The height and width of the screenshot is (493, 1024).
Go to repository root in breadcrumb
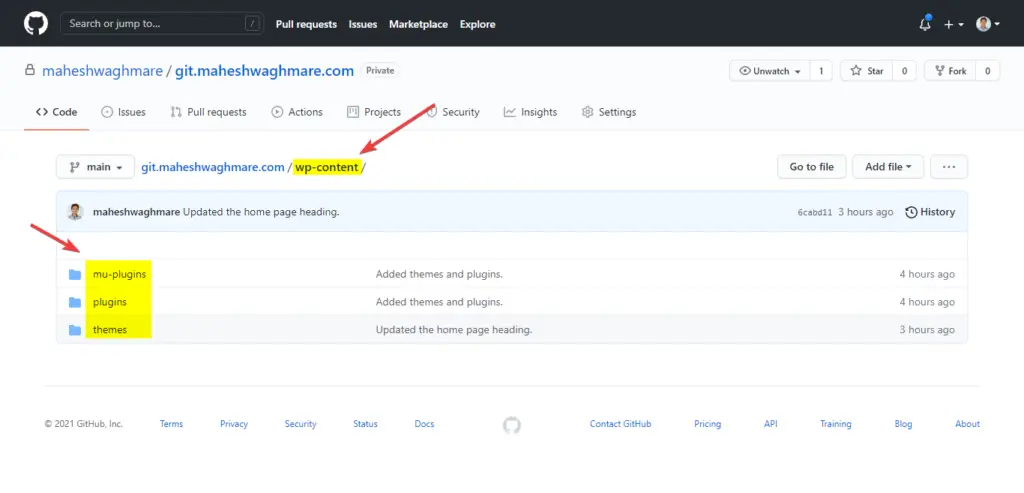213,167
